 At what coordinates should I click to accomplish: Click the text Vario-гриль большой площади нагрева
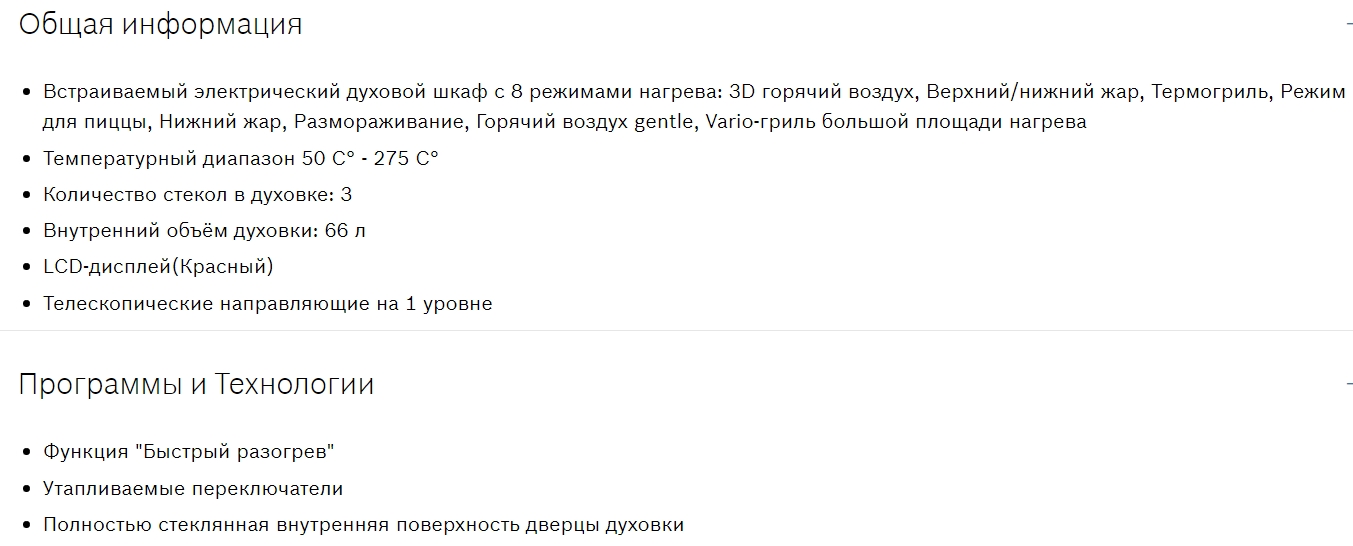[896, 122]
